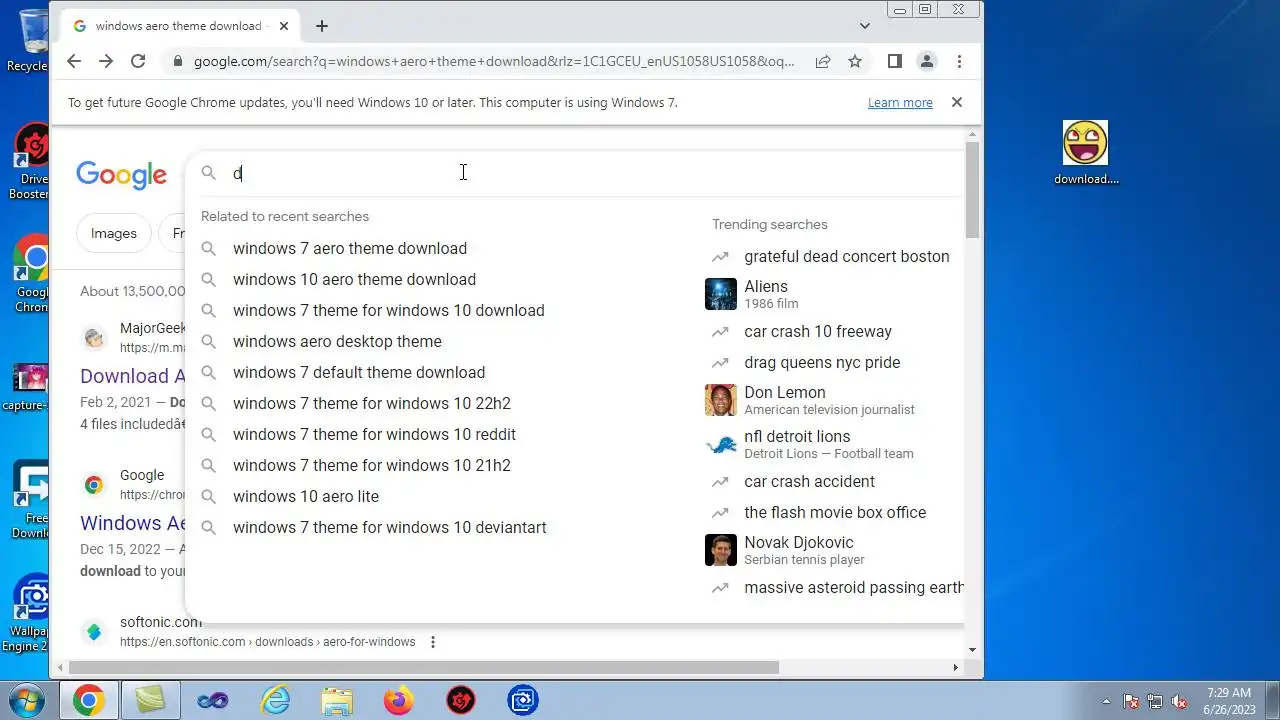Pick 'windows 7 theme for windows 10 deviantart'
This screenshot has height=720, width=1280.
click(x=390, y=527)
